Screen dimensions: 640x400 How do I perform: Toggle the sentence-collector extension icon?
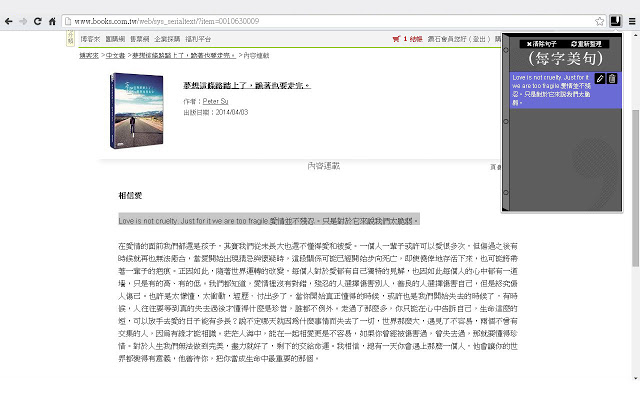pos(616,21)
